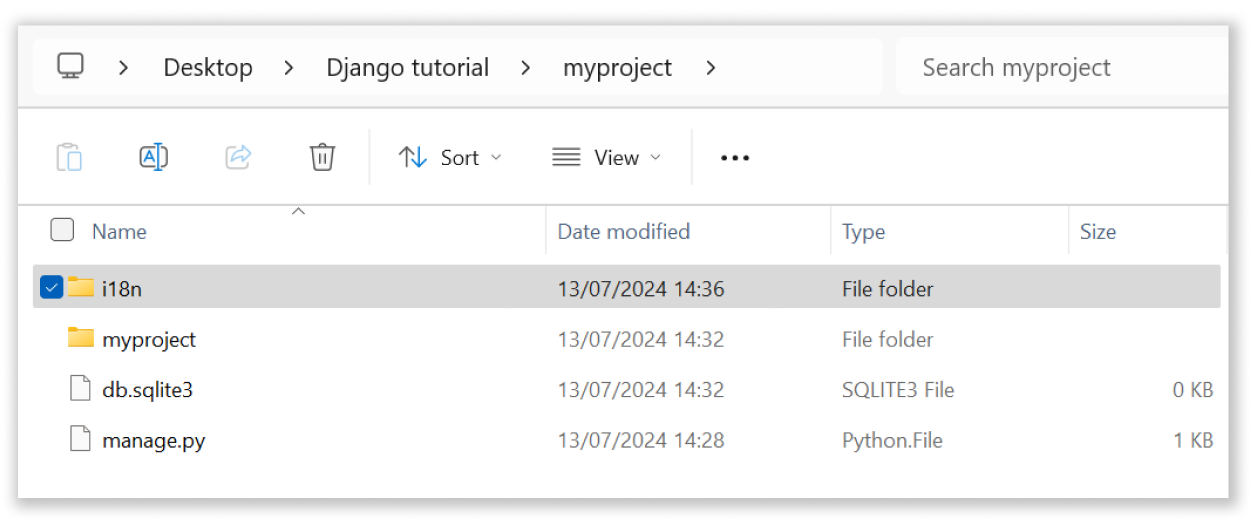1253x524 pixels.
Task: Click the Python.File type cell
Action: (x=892, y=439)
